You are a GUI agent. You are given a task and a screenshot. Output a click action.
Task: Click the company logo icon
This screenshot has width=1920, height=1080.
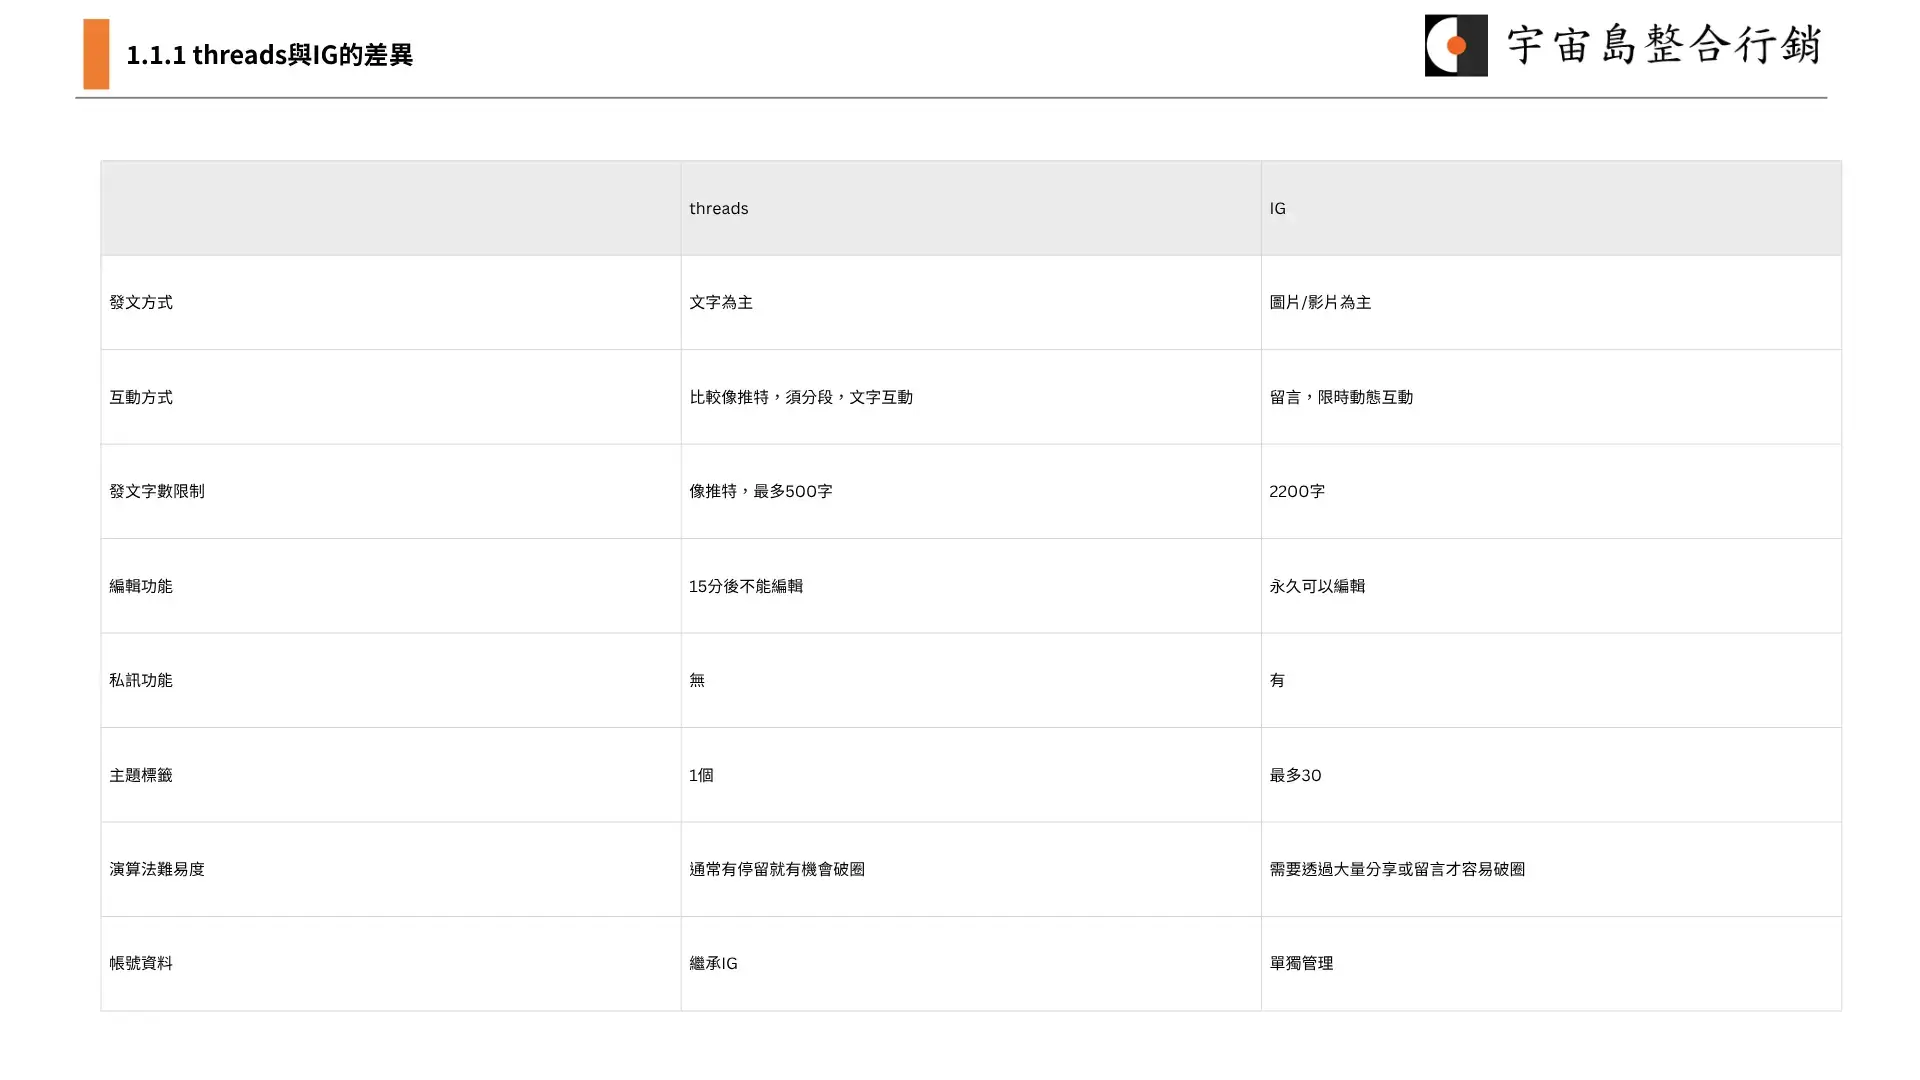coord(1455,45)
